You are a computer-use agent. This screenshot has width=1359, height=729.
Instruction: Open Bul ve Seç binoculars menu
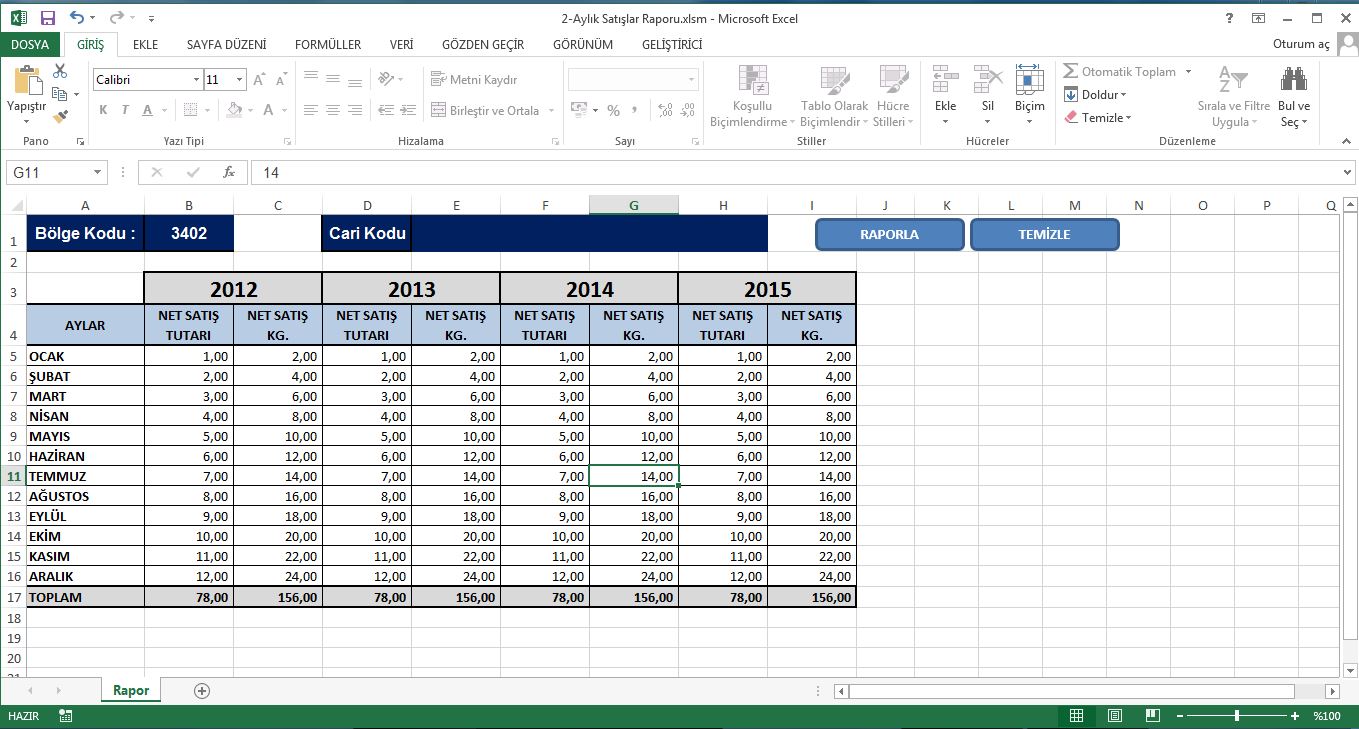click(x=1294, y=96)
